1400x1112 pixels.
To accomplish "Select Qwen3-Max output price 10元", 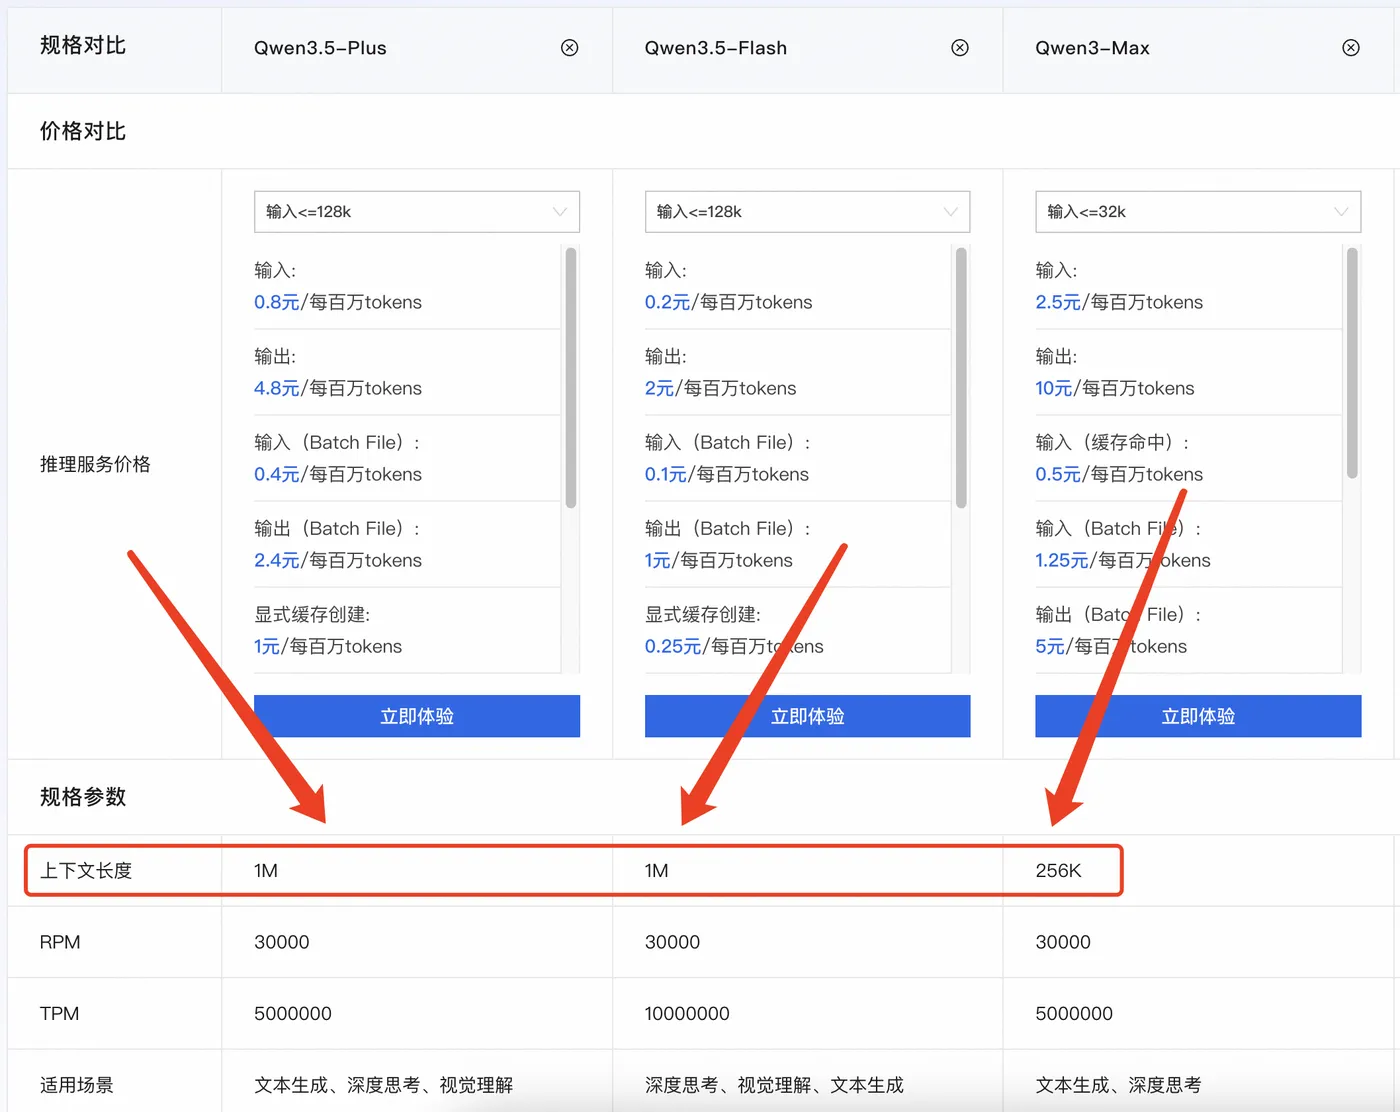I will pos(1054,388).
